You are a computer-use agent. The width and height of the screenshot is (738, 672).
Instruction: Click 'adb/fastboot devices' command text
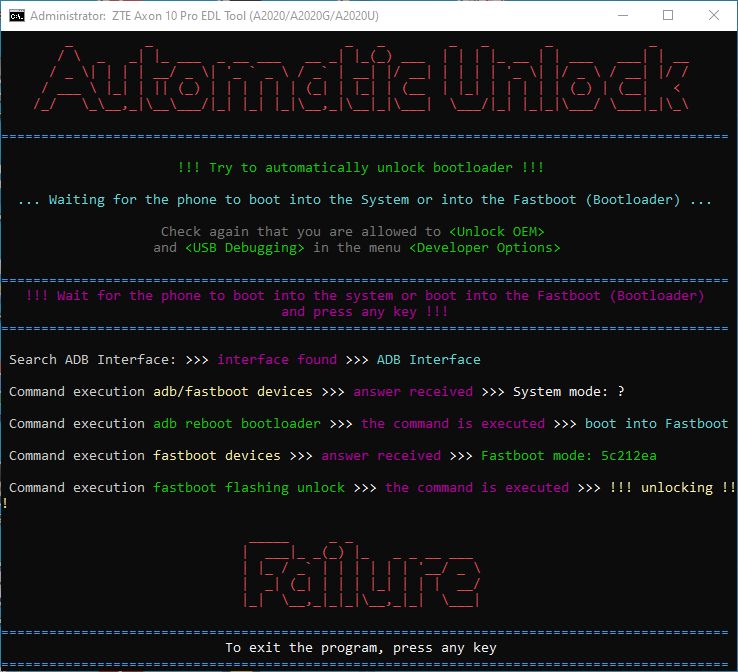233,392
